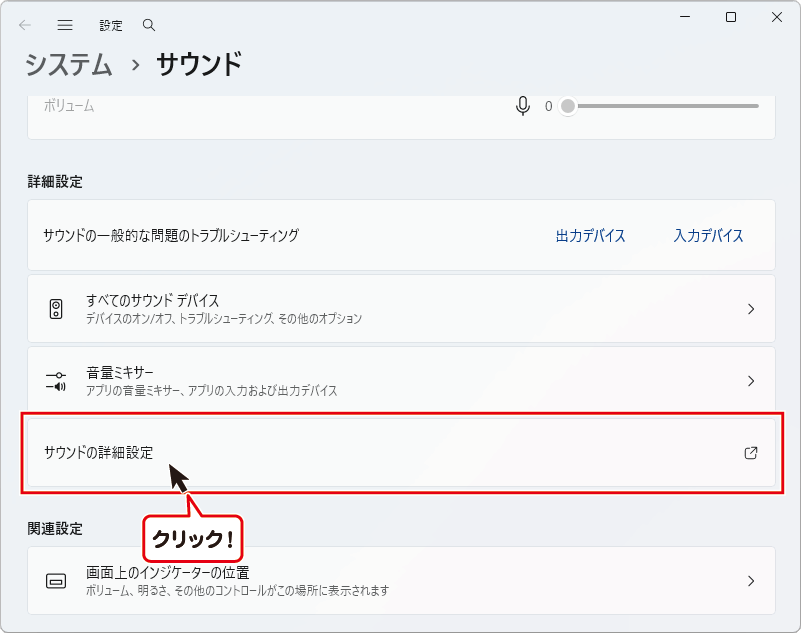The width and height of the screenshot is (802, 634).
Task: Click the サウンド breadcrumb title
Action: point(199,65)
